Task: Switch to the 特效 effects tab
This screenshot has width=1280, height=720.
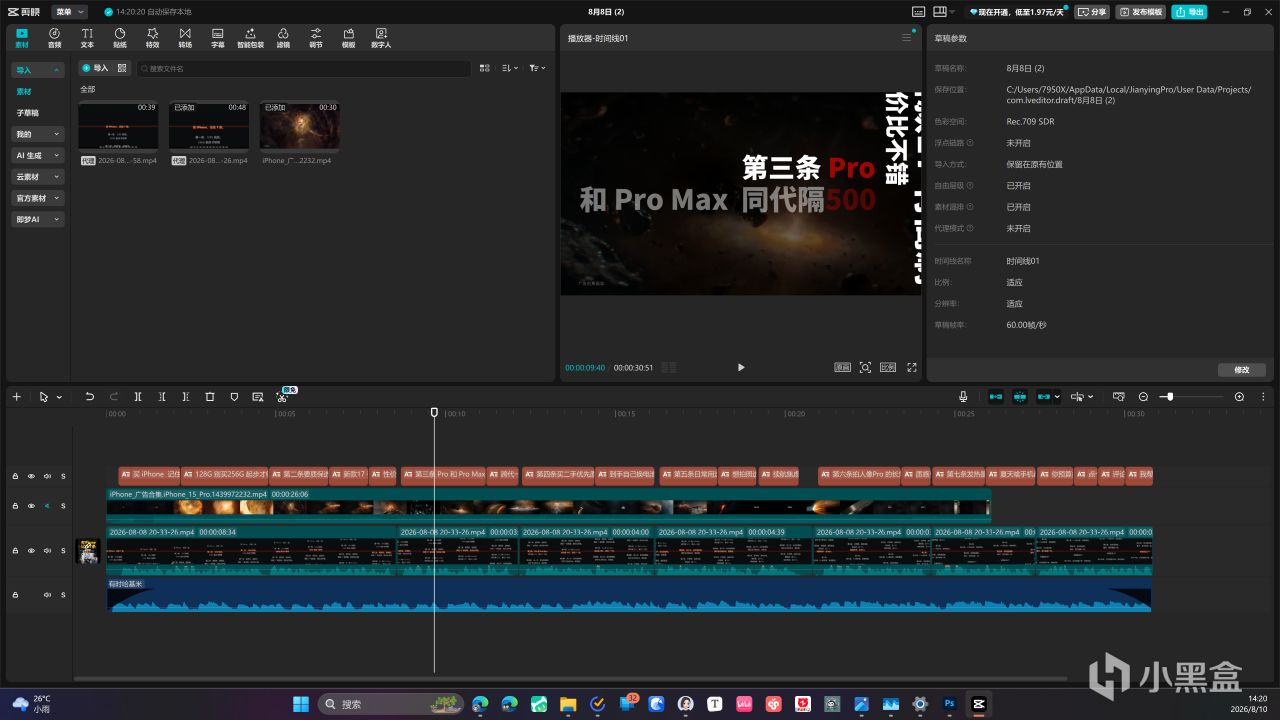Action: click(152, 38)
